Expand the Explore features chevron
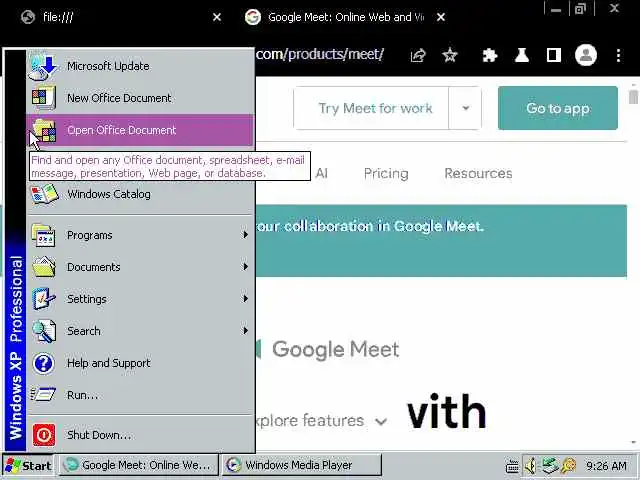 (381, 421)
